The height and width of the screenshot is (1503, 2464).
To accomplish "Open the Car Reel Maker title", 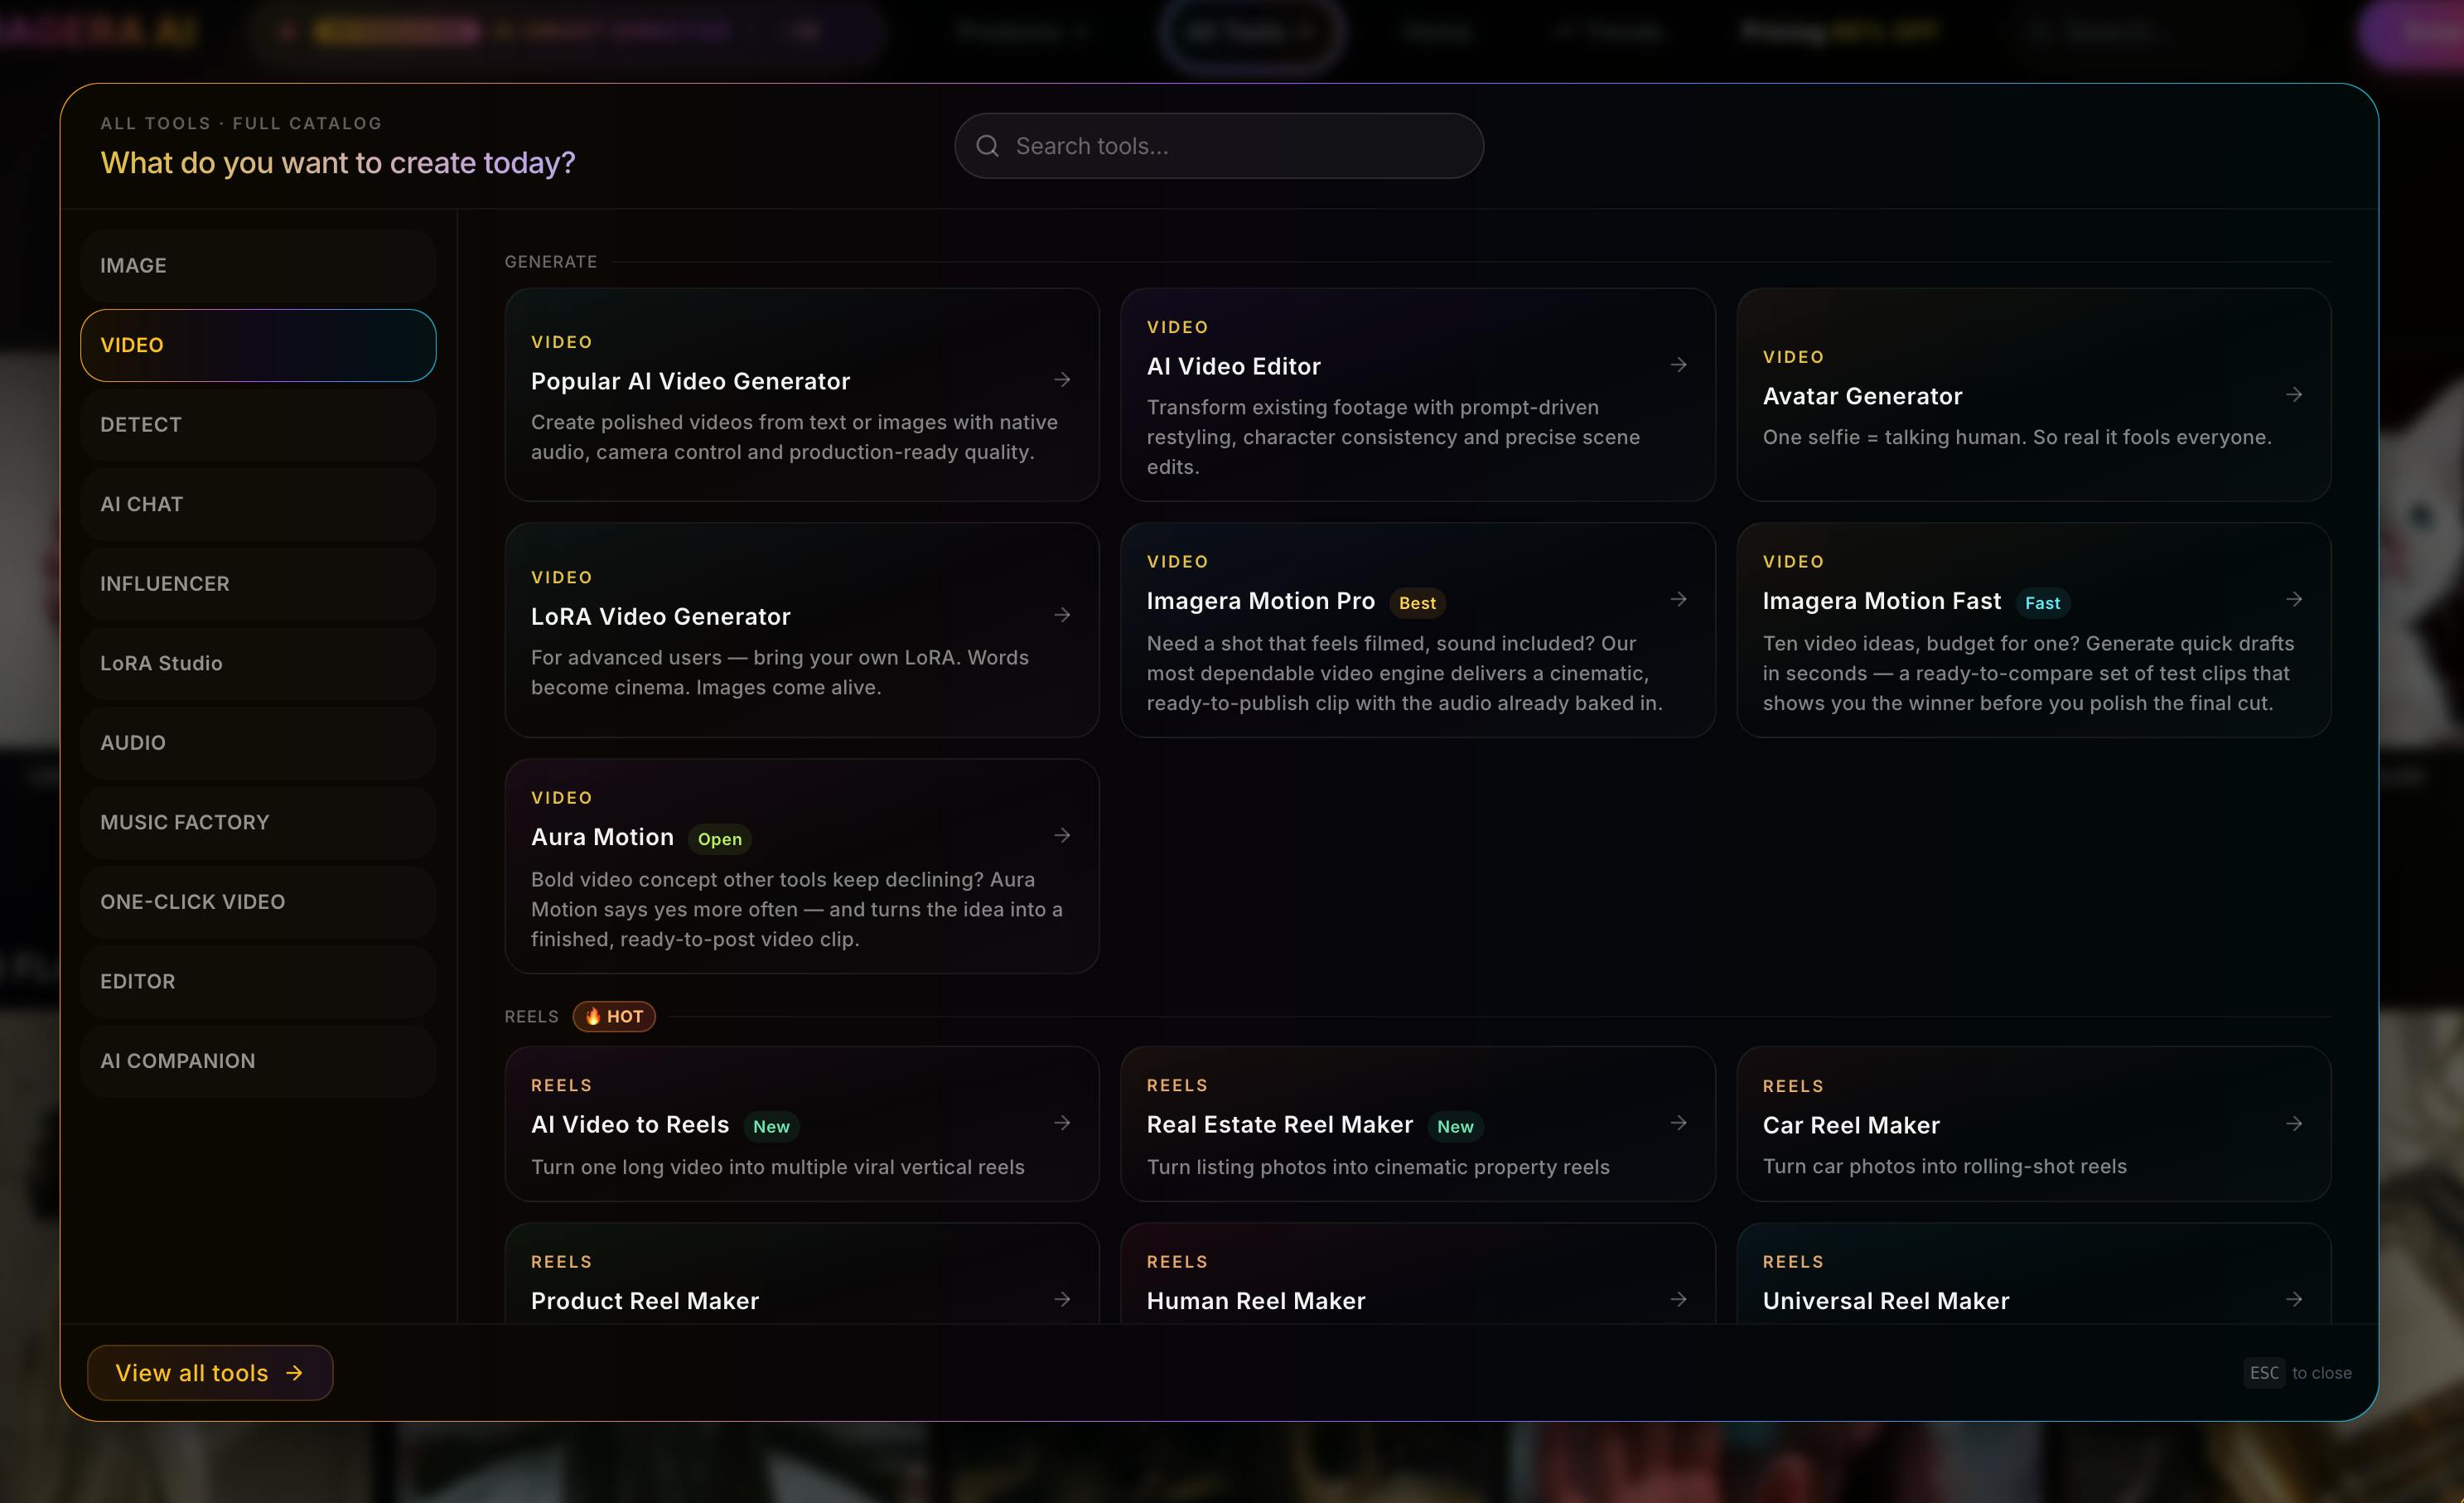I will point(1850,1125).
